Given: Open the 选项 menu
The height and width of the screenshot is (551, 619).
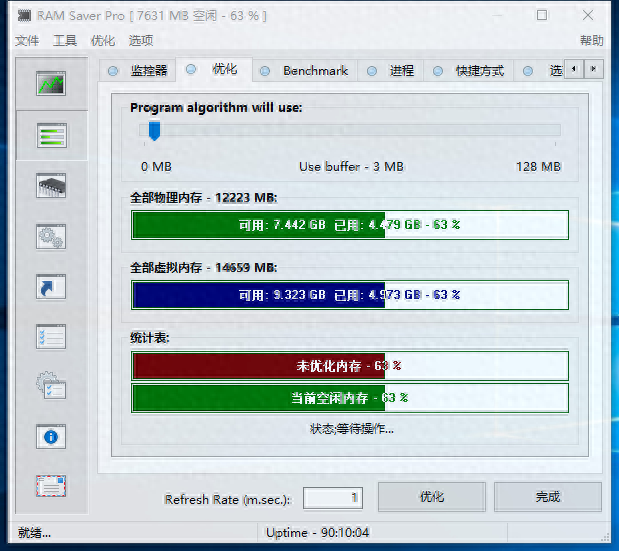Looking at the screenshot, I should click(141, 40).
